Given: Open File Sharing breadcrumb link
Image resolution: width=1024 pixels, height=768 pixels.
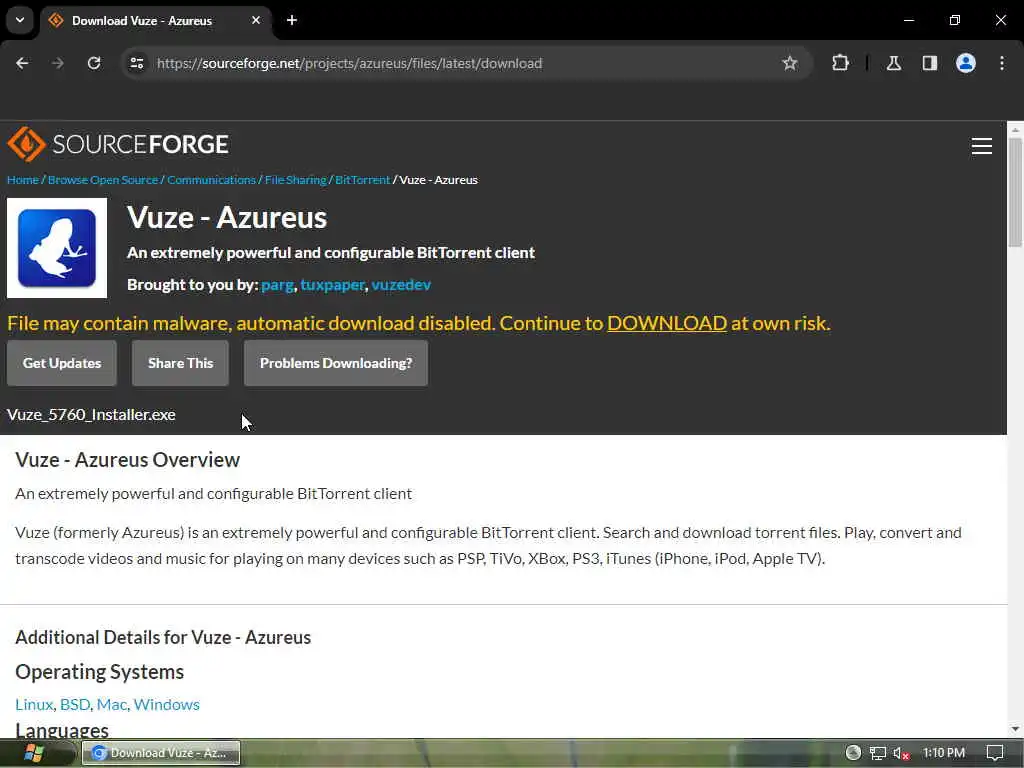Looking at the screenshot, I should point(295,180).
